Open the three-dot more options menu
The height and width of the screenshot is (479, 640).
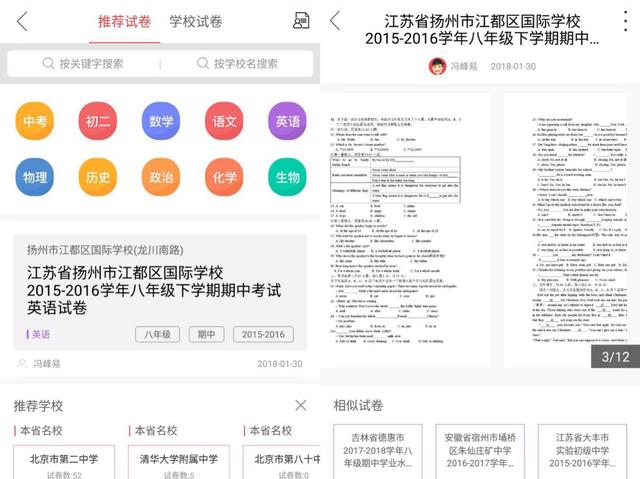point(625,21)
